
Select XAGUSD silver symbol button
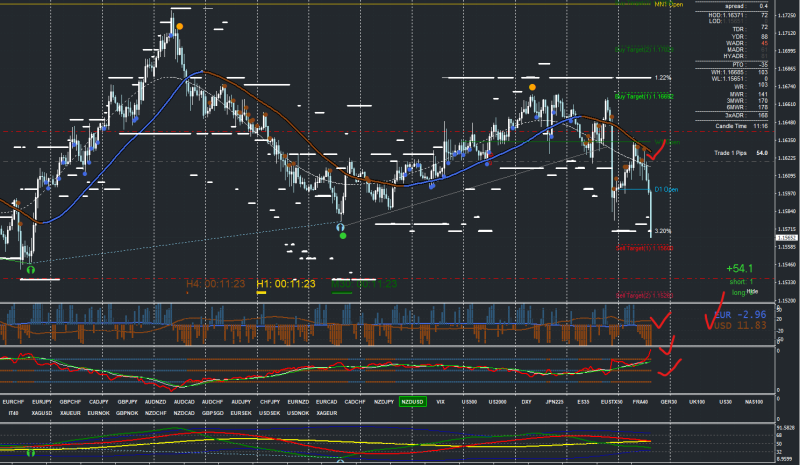(x=42, y=413)
